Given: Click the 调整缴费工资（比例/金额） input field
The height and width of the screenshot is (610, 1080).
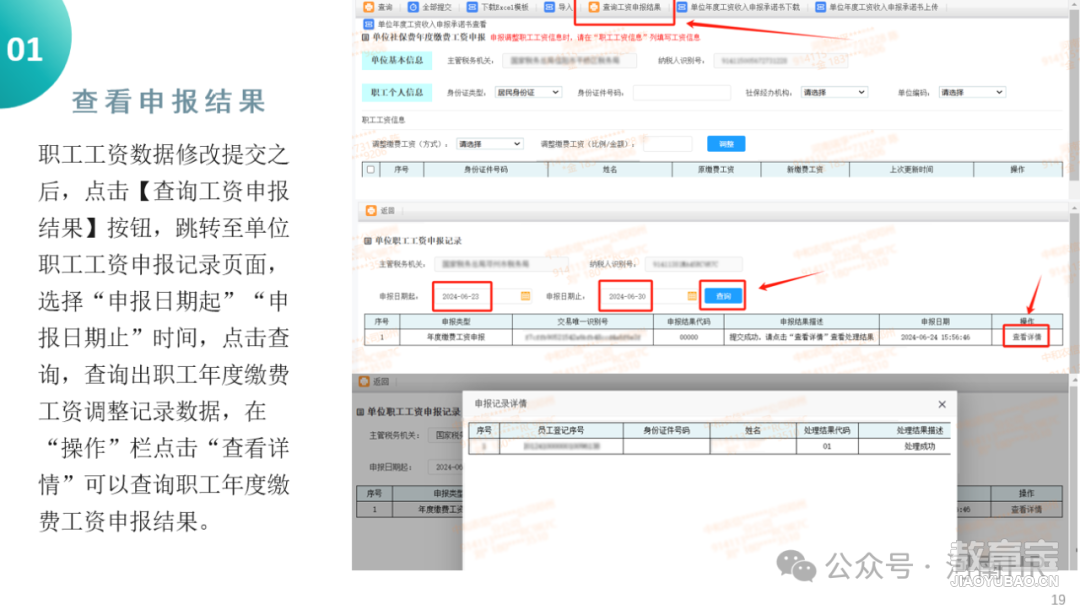Looking at the screenshot, I should coord(667,144).
